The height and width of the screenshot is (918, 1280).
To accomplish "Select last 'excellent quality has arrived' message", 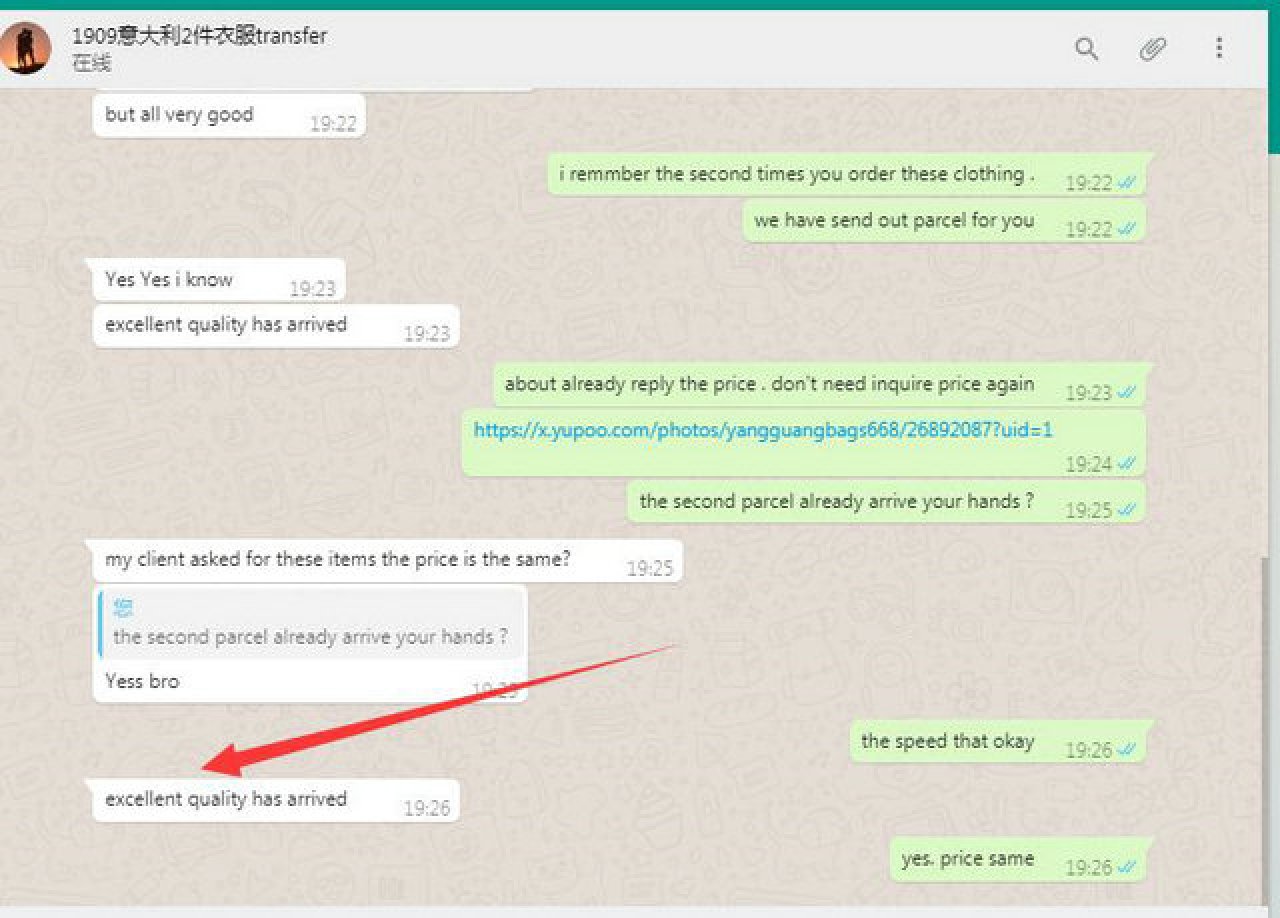I will pos(226,799).
